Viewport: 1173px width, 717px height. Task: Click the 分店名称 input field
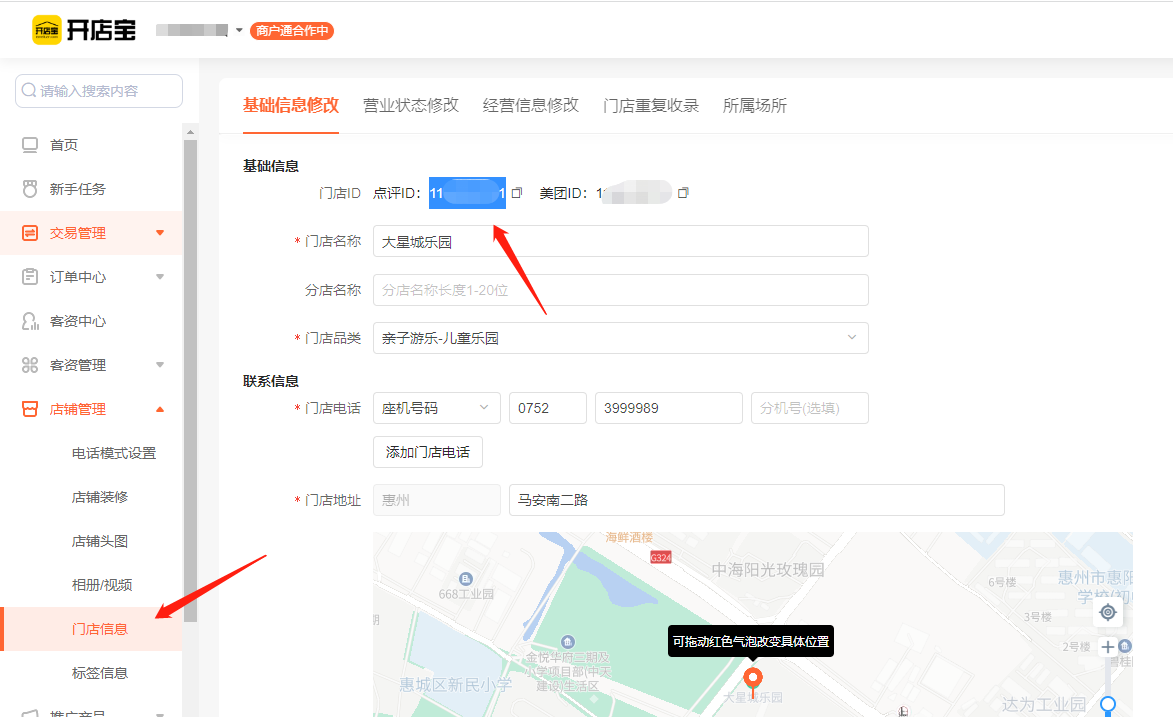[620, 290]
